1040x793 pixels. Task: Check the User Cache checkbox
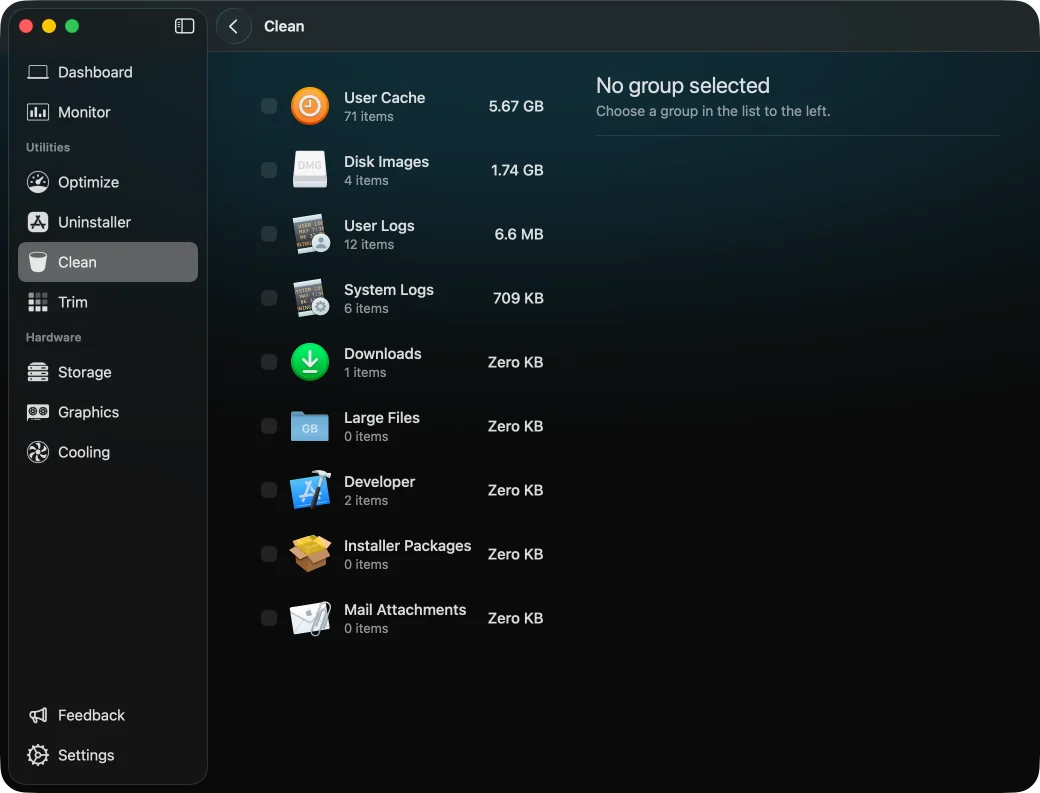coord(269,106)
